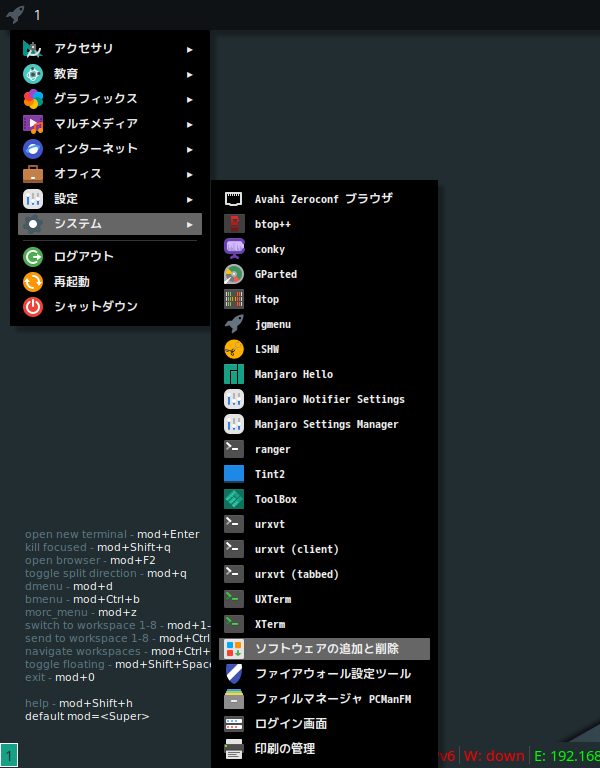Image resolution: width=600 pixels, height=768 pixels.
Task: Open the インターネット category
Action: pyautogui.click(x=110, y=148)
